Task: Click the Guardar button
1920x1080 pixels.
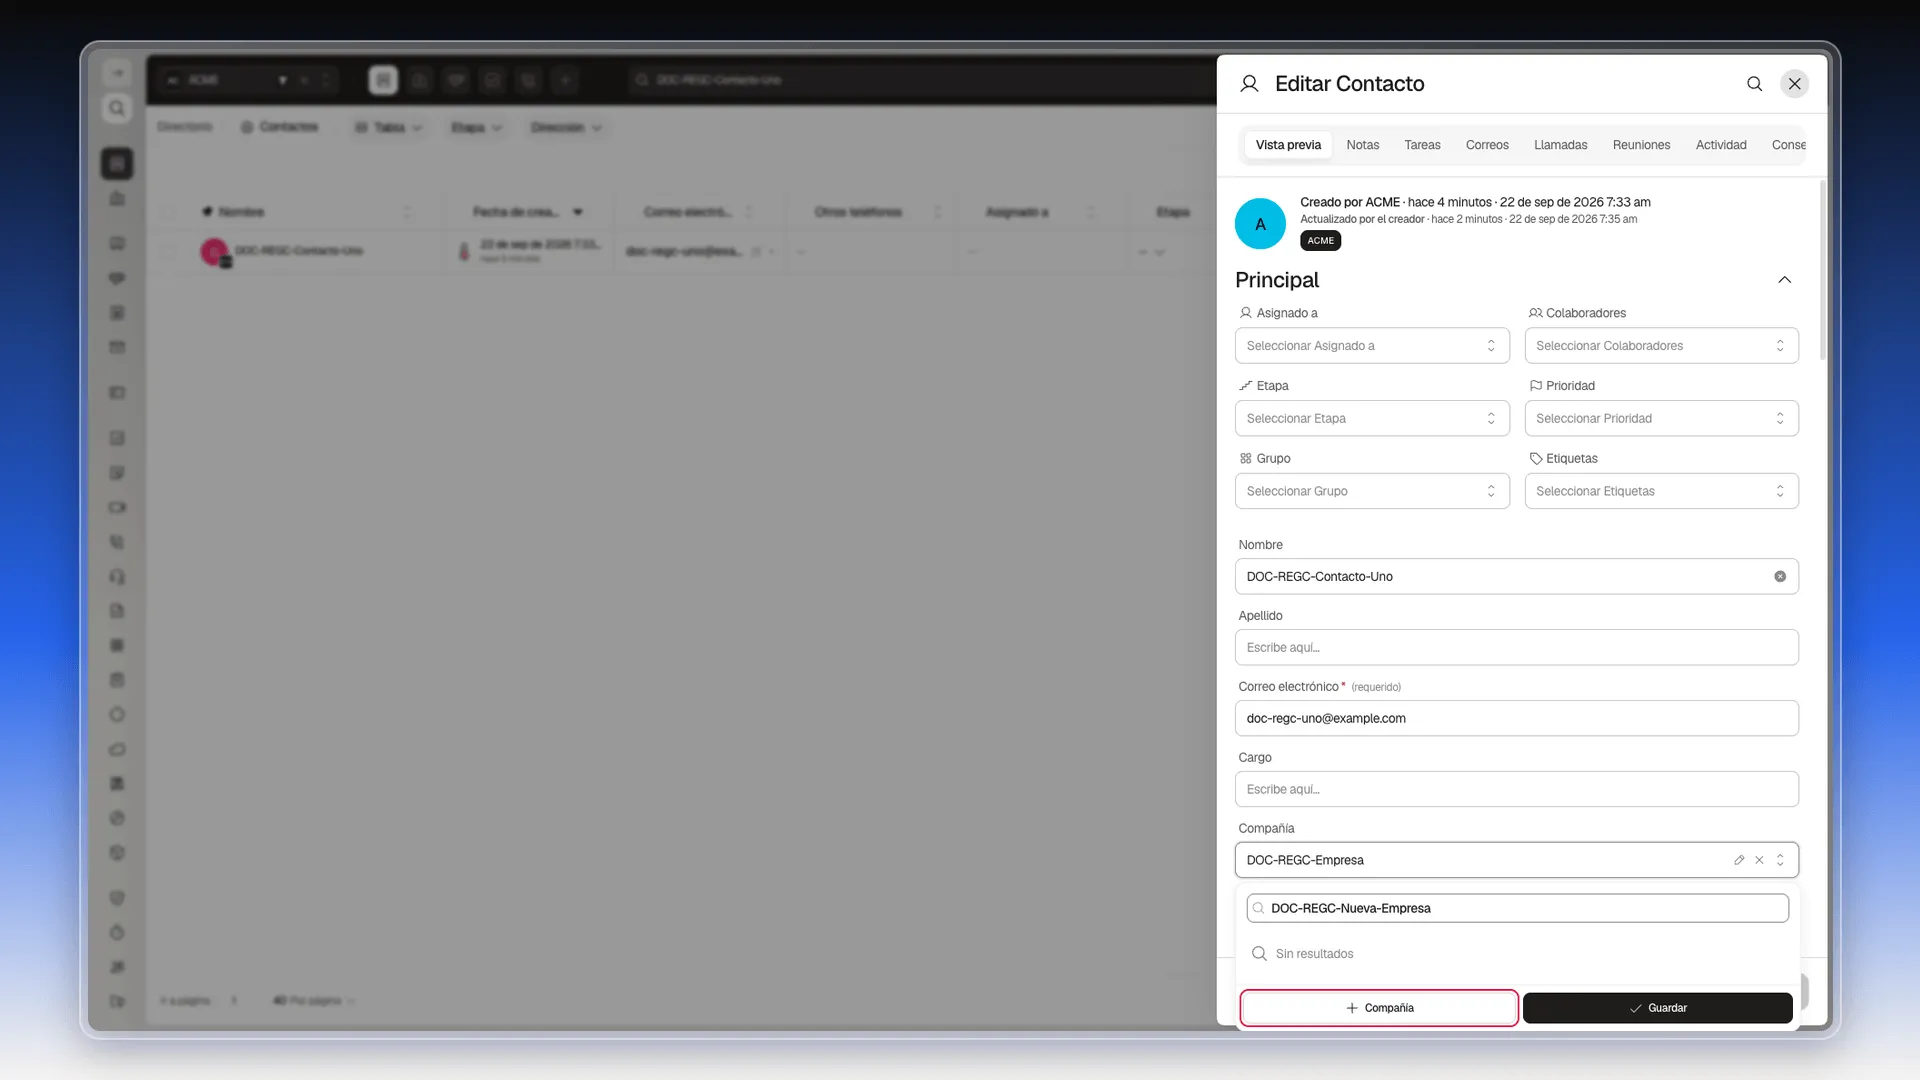Action: (1657, 1008)
